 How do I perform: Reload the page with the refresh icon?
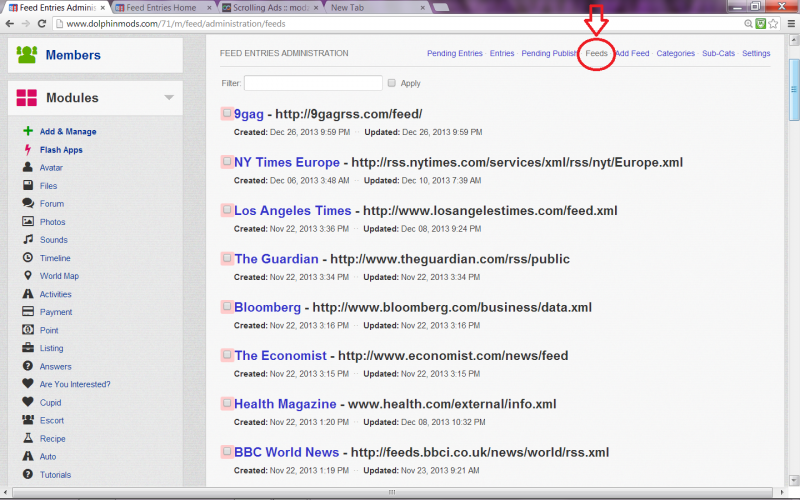(x=42, y=23)
